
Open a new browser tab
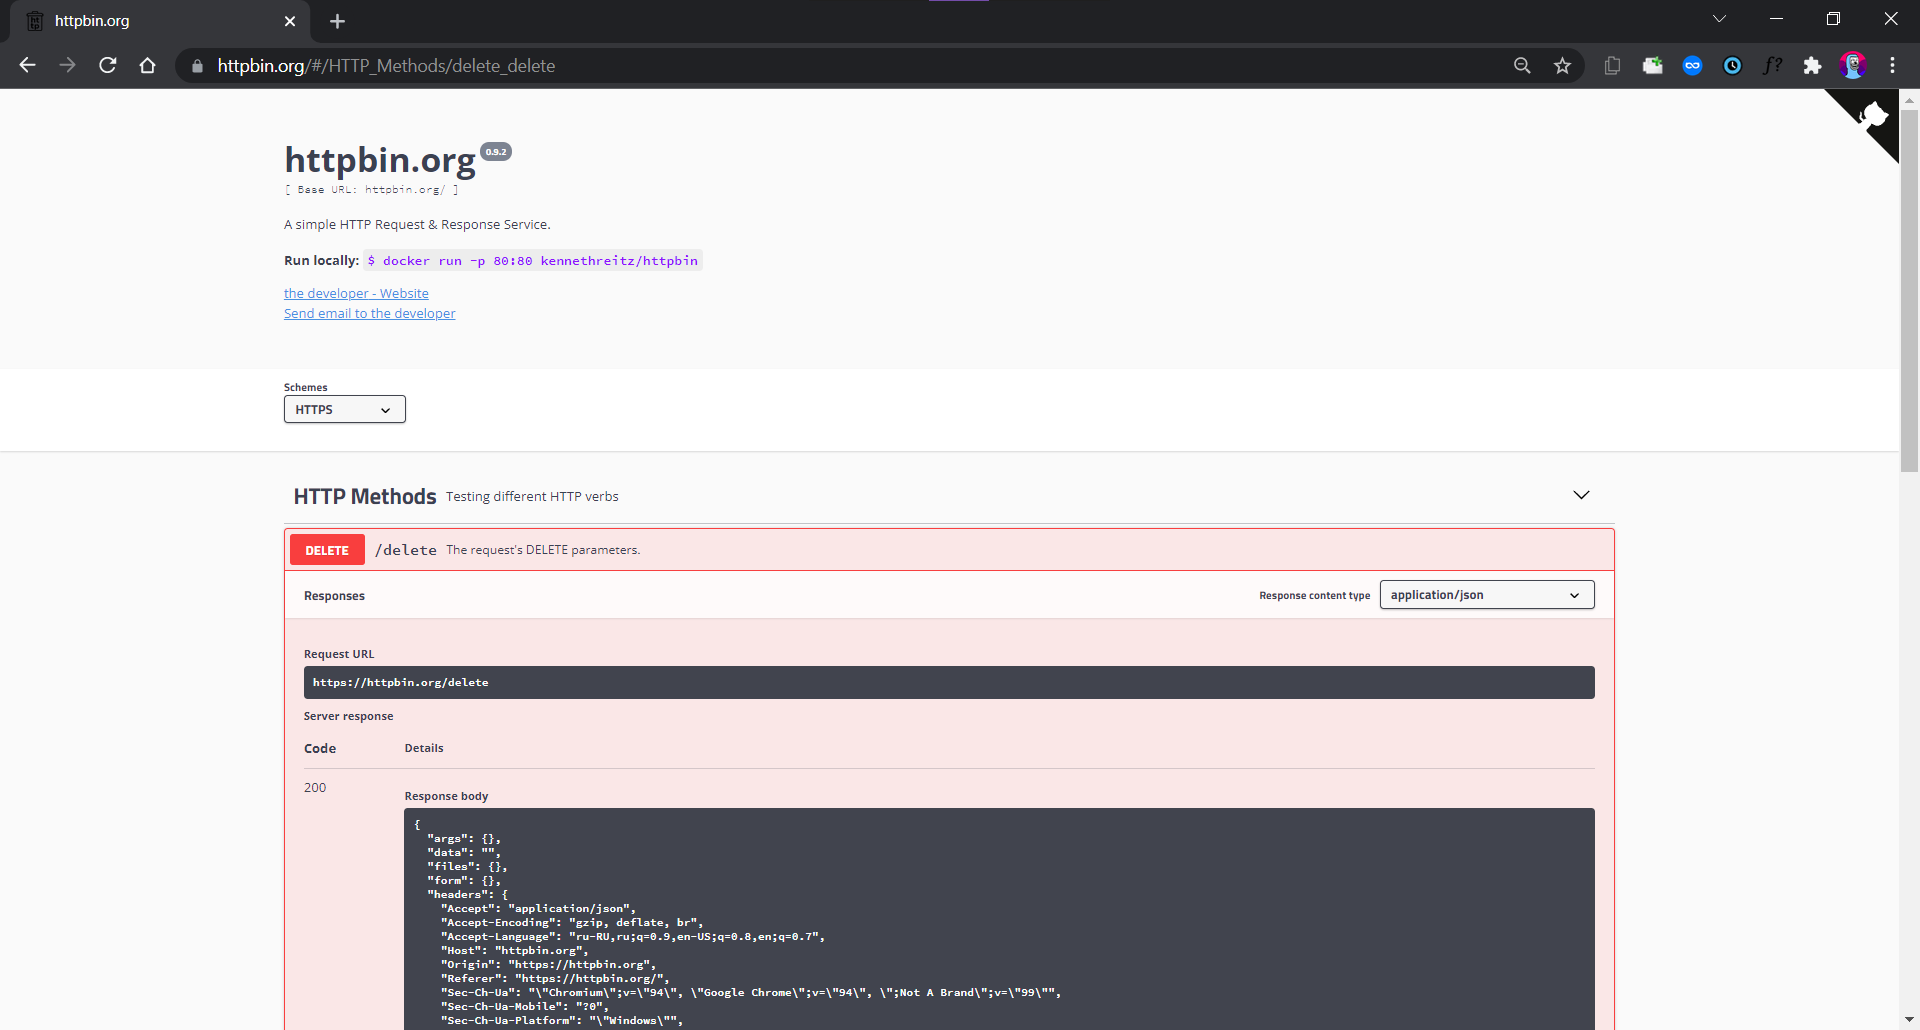337,21
